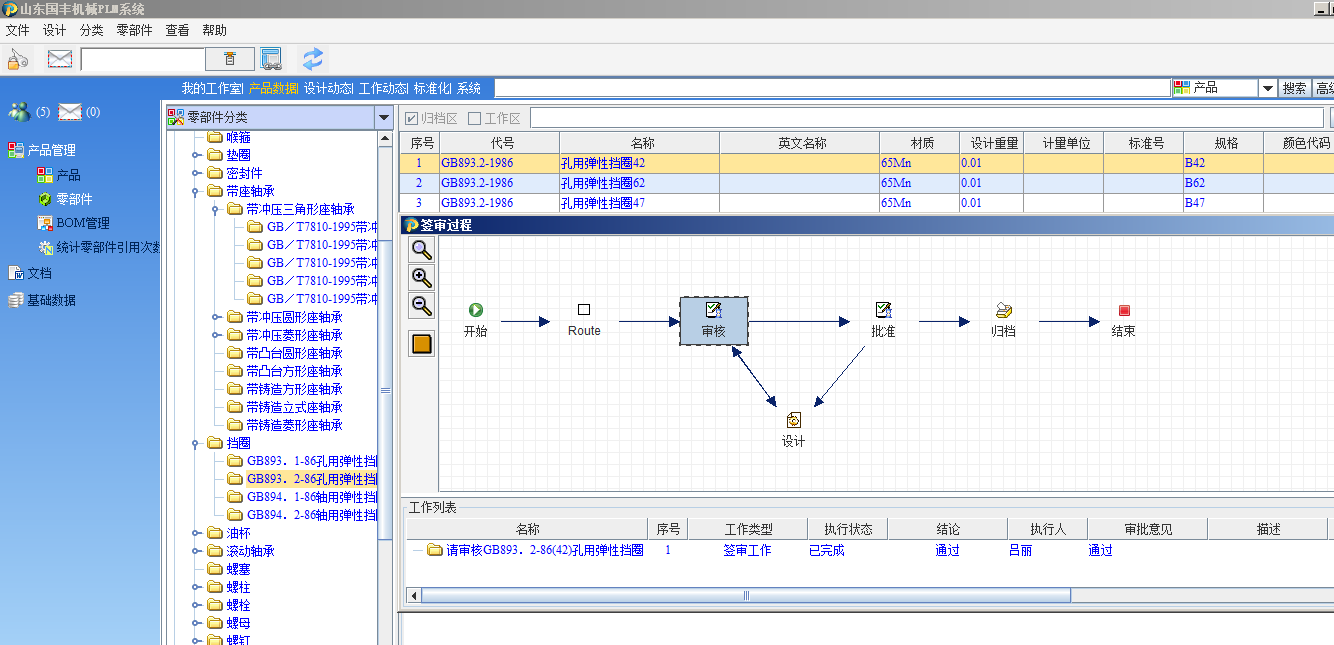This screenshot has height=645, width=1334.
Task: Click the envelope mail icon in toolbar
Action: click(x=60, y=59)
